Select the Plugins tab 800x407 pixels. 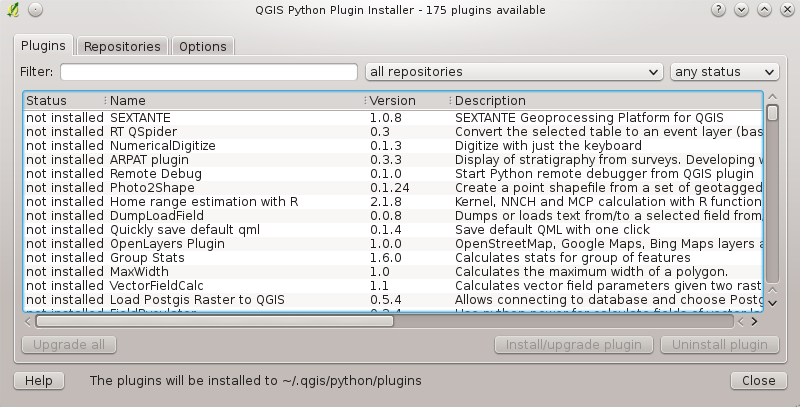(44, 45)
